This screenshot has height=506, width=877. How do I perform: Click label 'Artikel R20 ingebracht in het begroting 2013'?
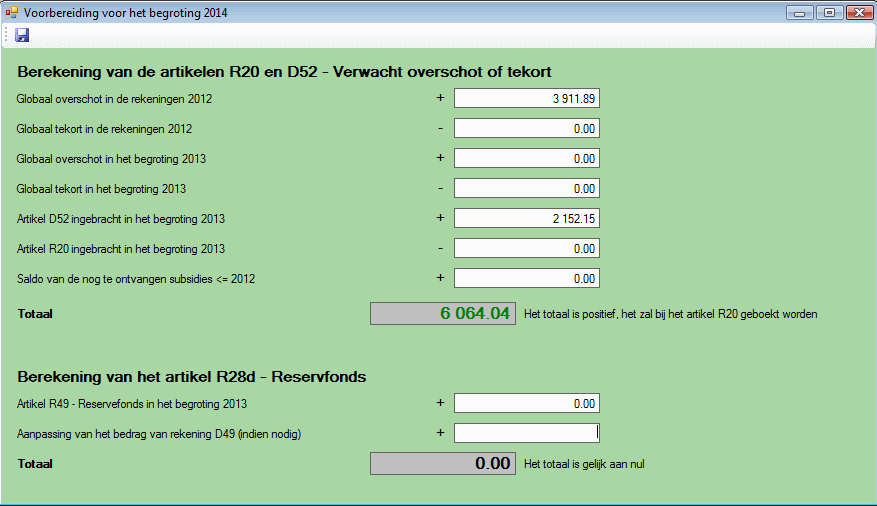121,249
